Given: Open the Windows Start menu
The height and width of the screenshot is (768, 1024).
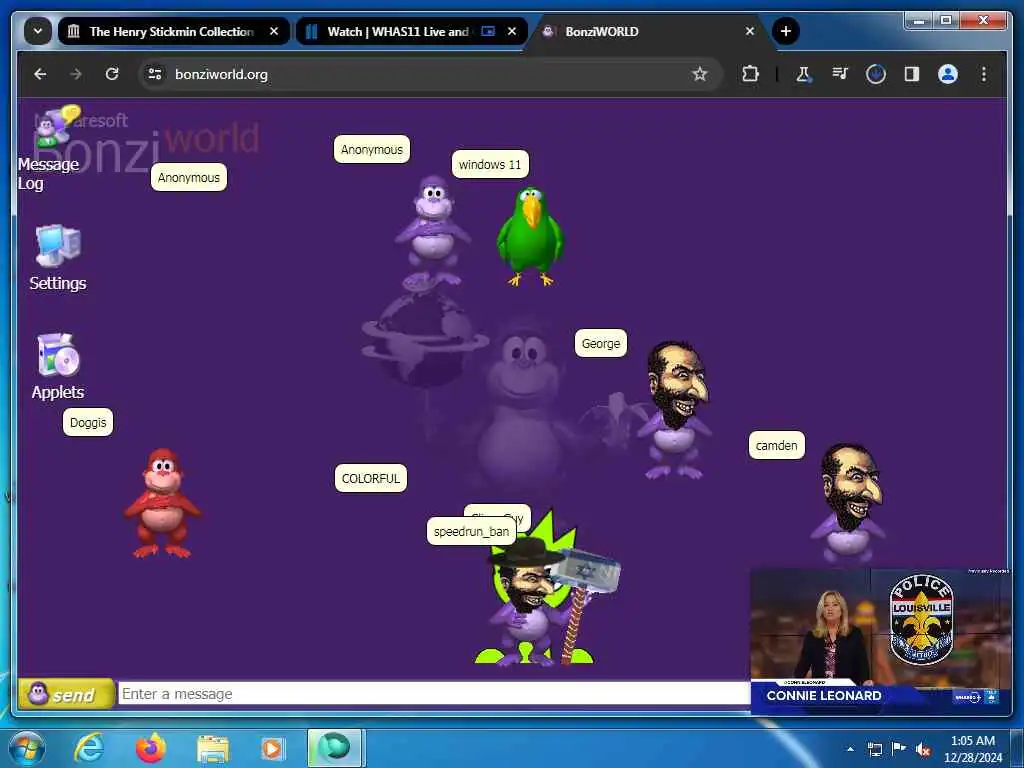Looking at the screenshot, I should coord(27,748).
